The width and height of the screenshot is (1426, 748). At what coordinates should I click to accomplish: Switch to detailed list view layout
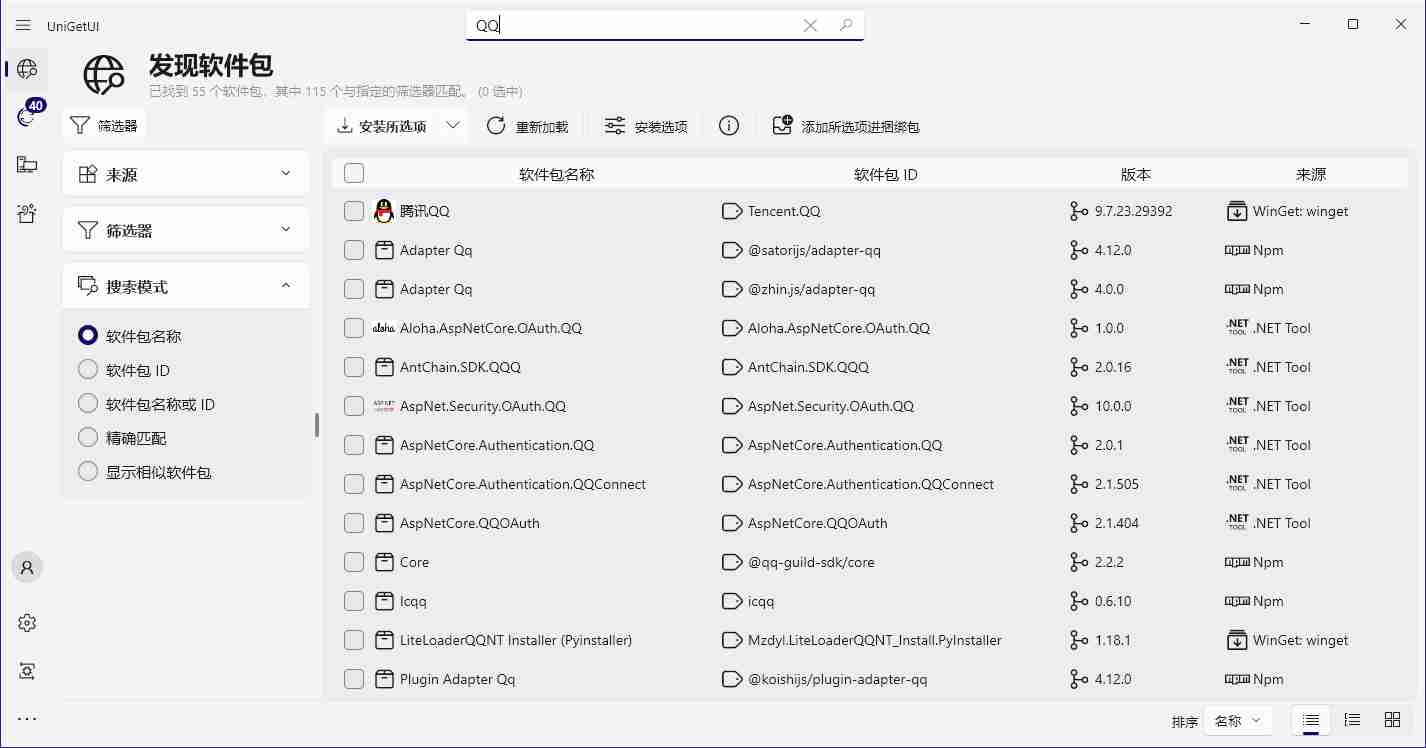[1352, 720]
